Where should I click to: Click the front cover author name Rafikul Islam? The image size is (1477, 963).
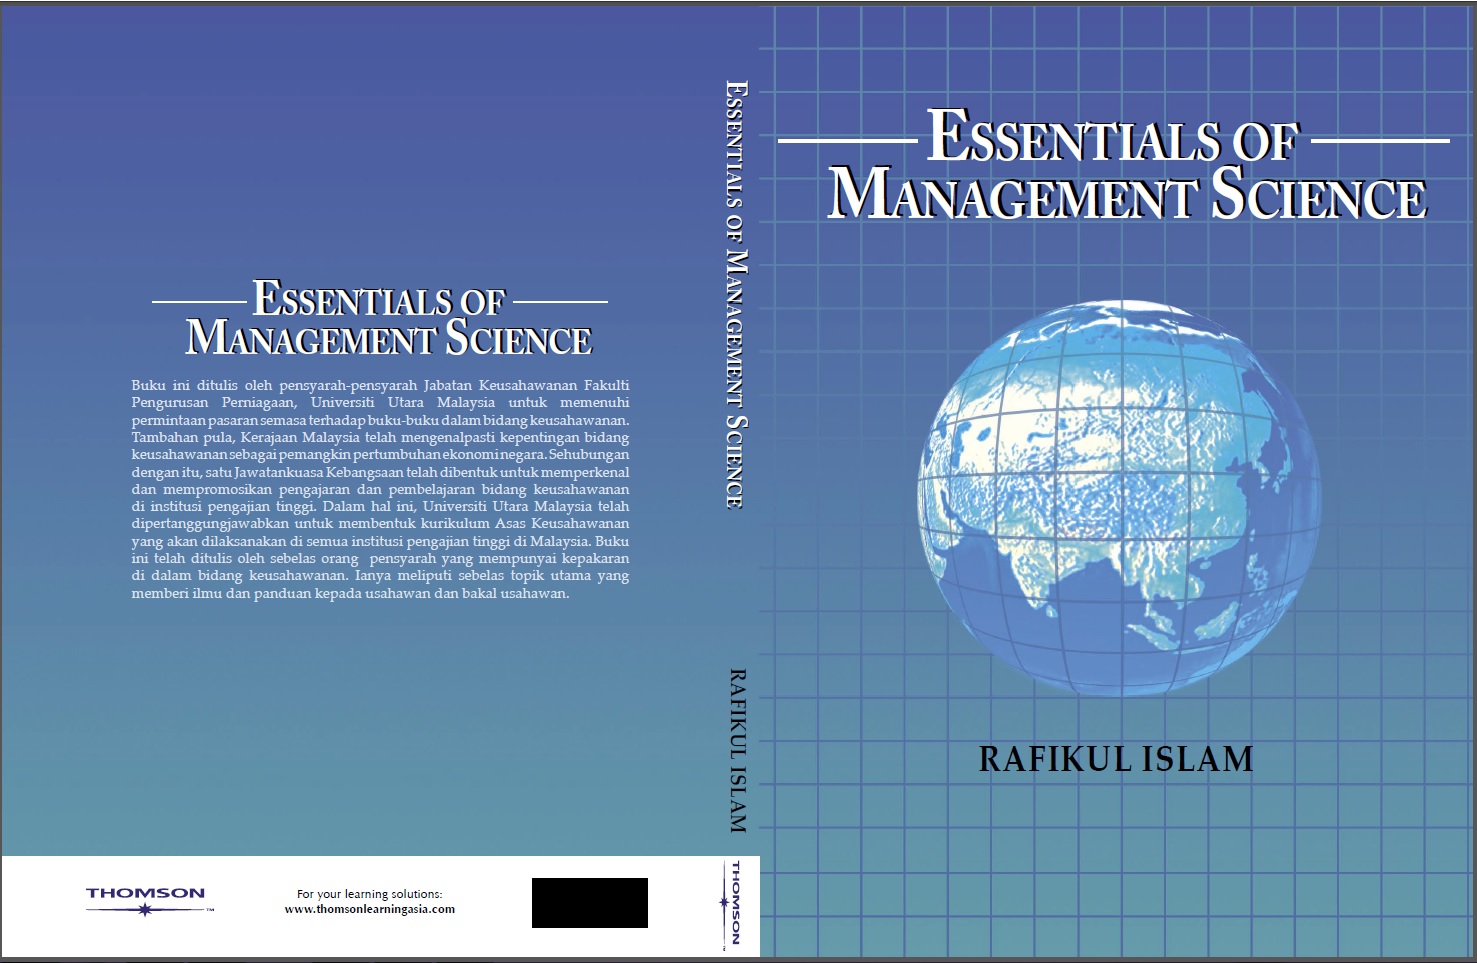point(1115,760)
